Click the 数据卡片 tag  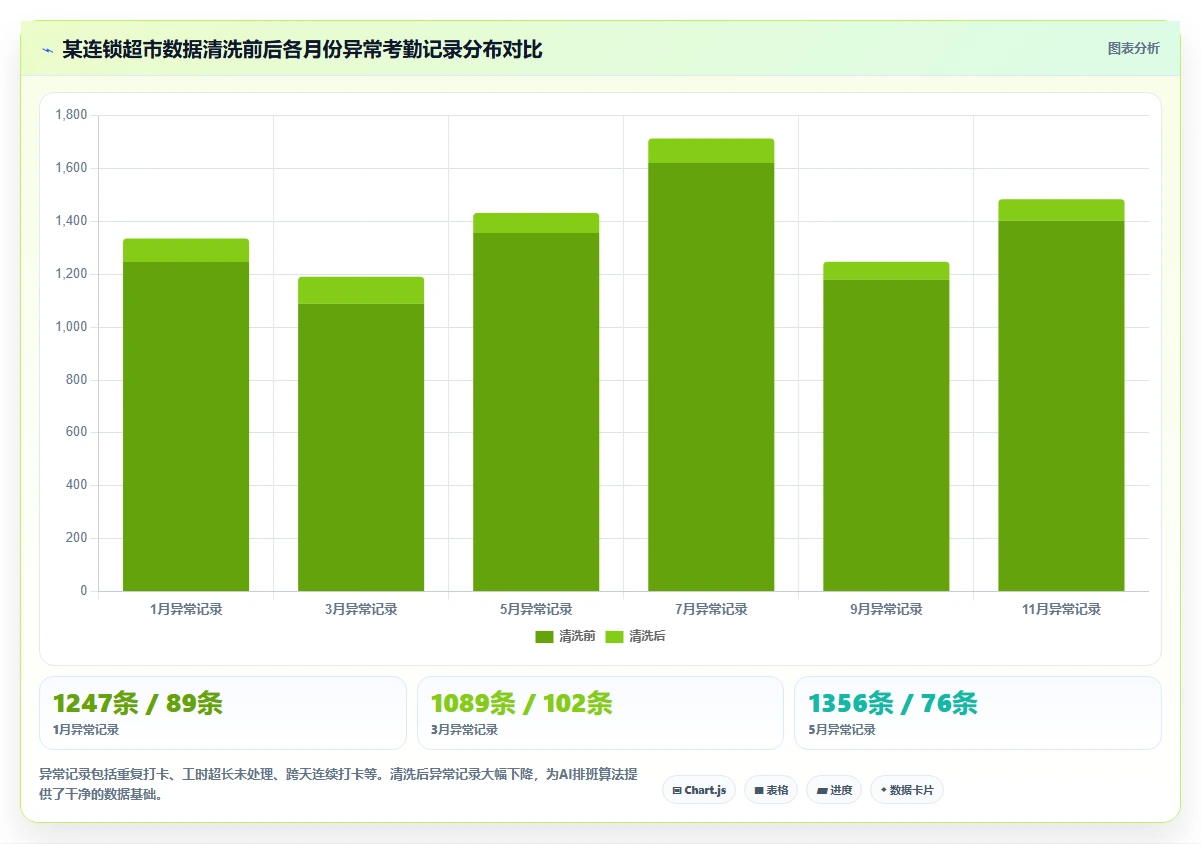pos(907,790)
